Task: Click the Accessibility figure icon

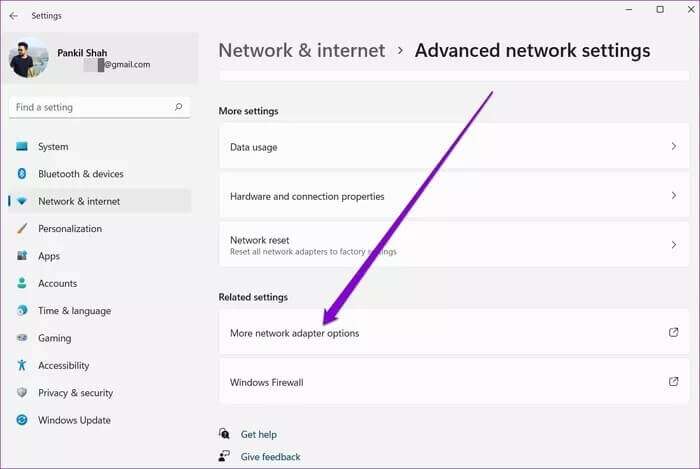Action: (x=22, y=366)
